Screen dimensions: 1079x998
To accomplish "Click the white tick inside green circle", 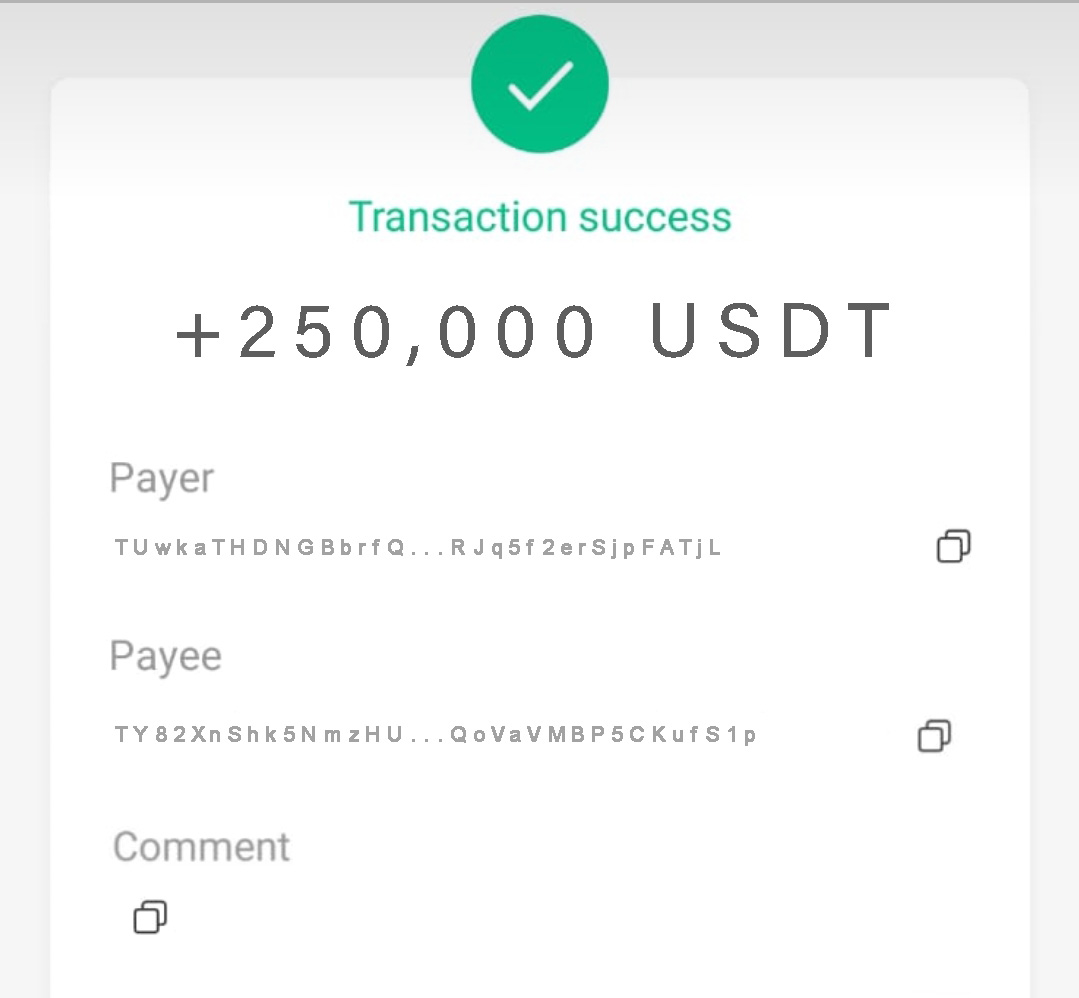I will (x=540, y=85).
